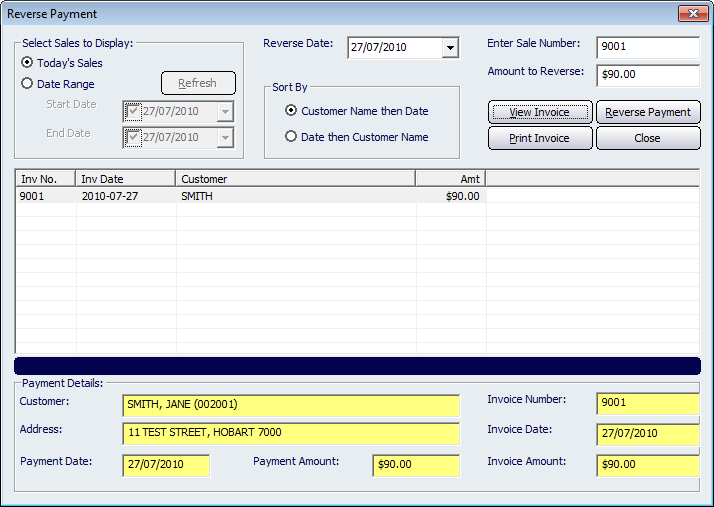Click the Payment Date field
The width and height of the screenshot is (714, 507).
tap(166, 465)
